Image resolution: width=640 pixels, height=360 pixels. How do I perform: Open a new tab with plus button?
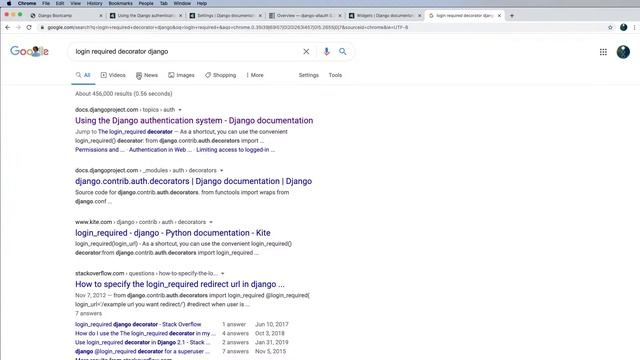[x=512, y=16]
